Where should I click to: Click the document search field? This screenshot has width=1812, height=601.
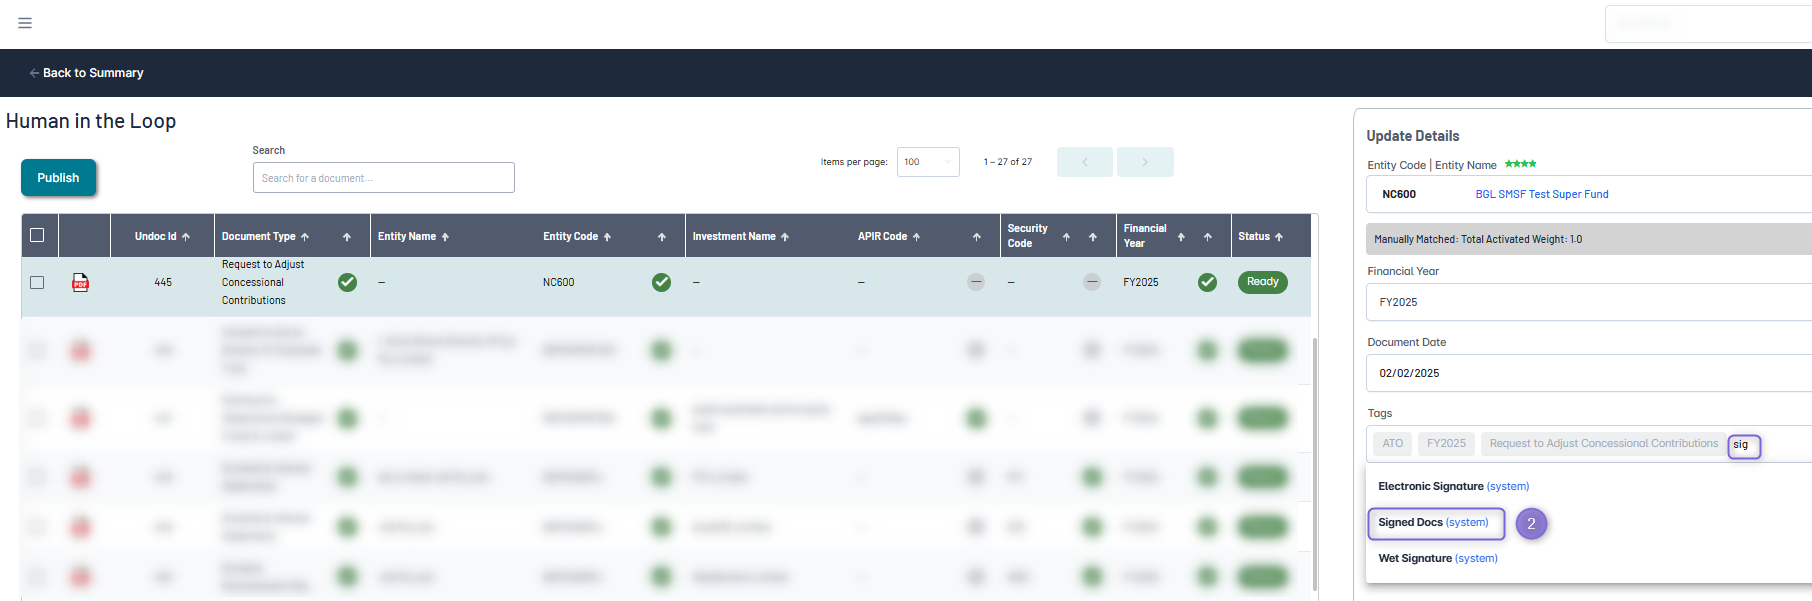coord(383,178)
